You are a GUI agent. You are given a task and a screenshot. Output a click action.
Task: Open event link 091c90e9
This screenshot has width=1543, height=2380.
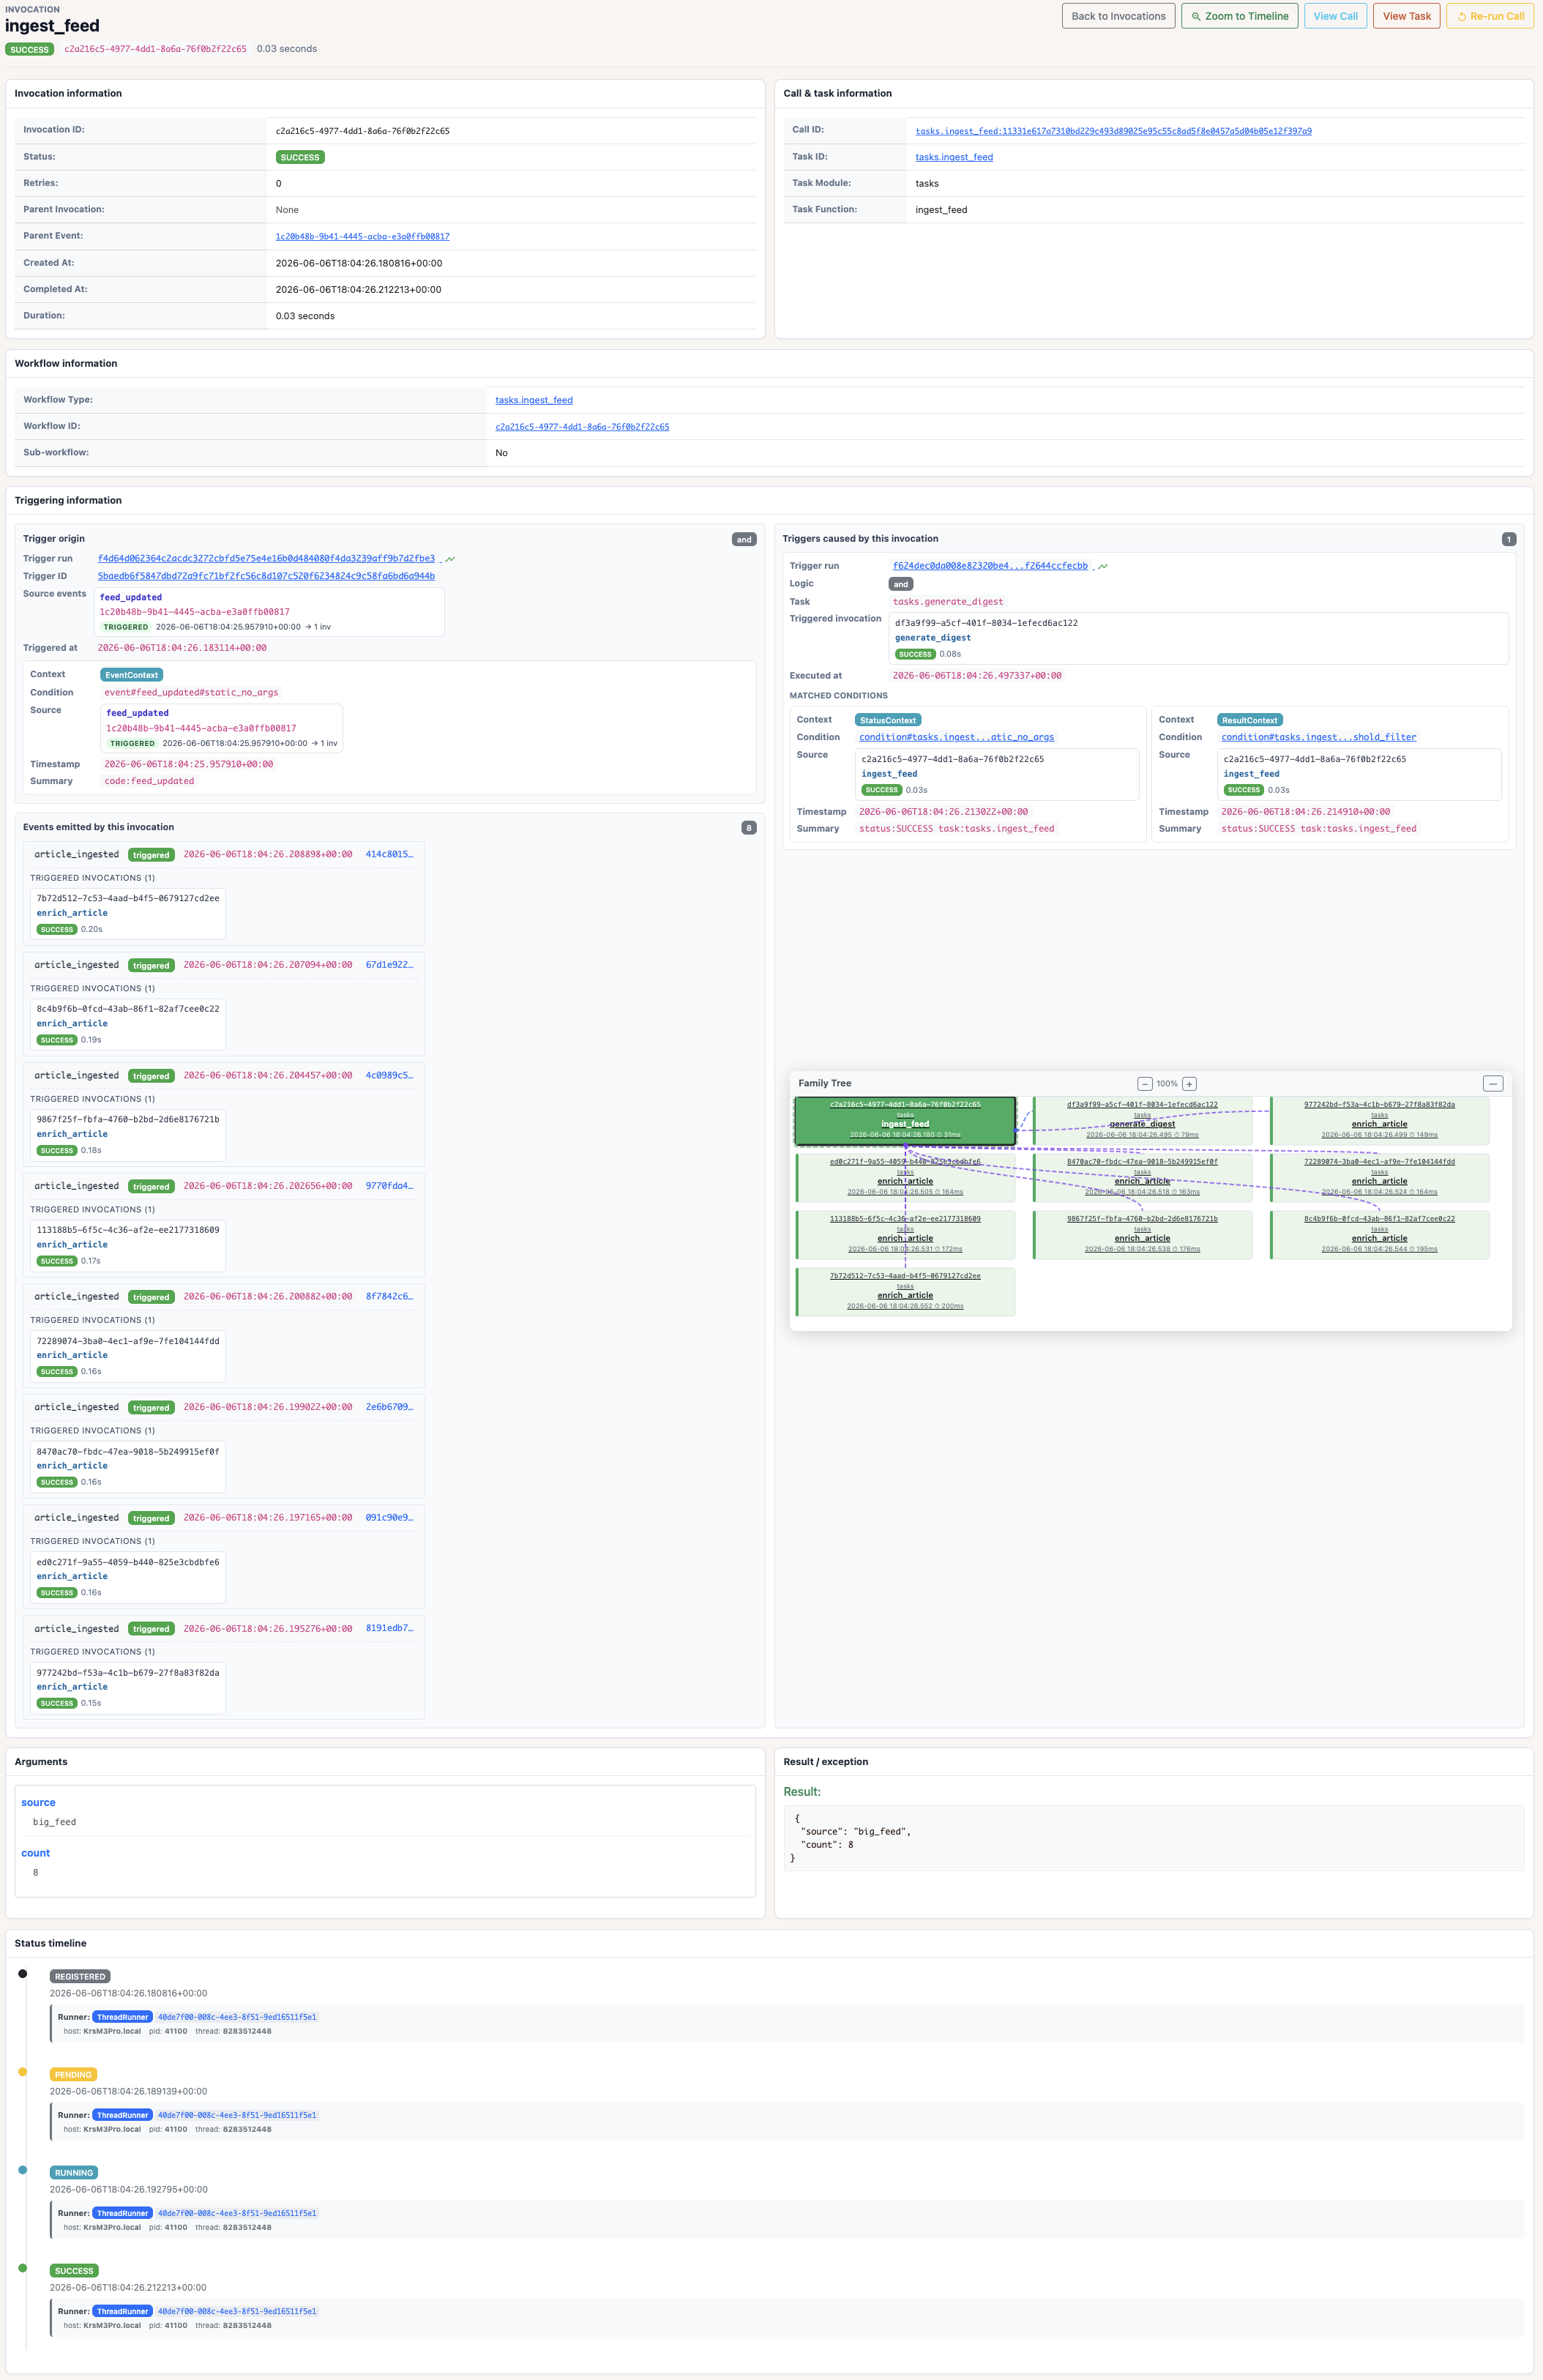point(389,1518)
